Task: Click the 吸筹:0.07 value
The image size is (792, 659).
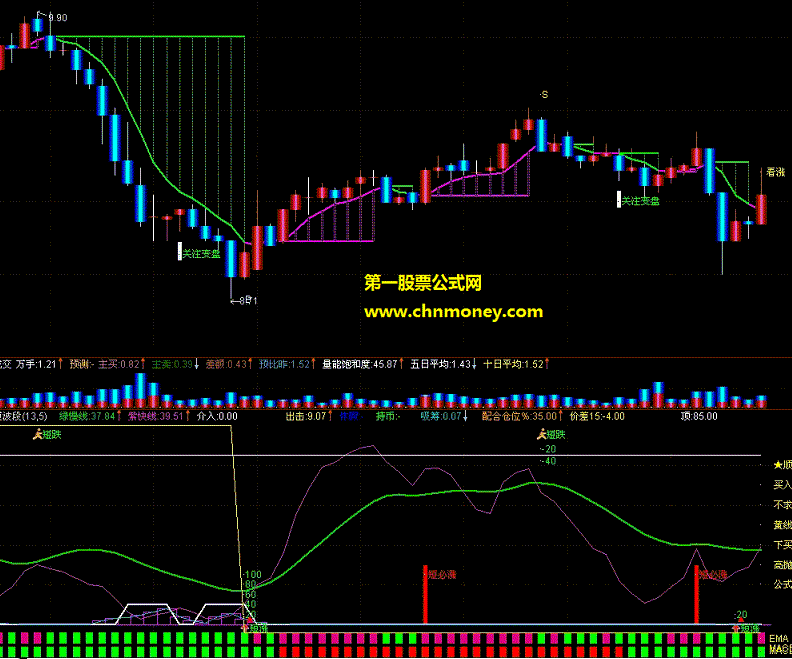Action: [441, 416]
